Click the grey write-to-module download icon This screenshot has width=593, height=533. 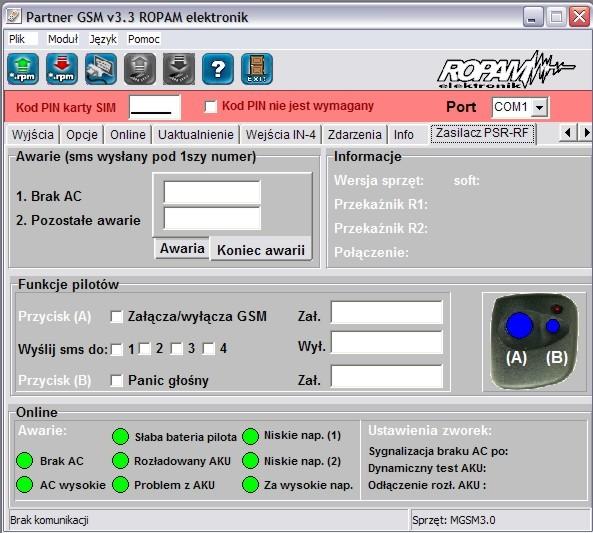click(x=179, y=69)
